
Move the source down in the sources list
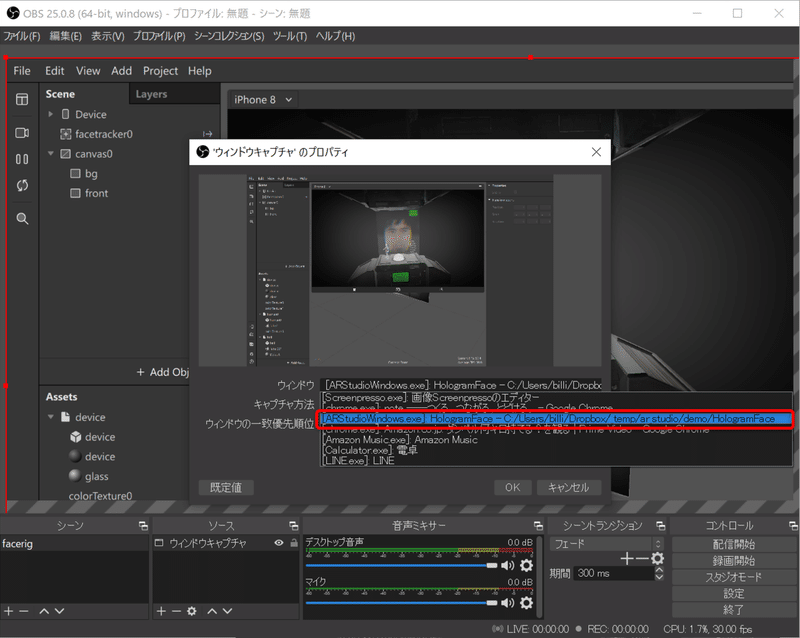(228, 611)
